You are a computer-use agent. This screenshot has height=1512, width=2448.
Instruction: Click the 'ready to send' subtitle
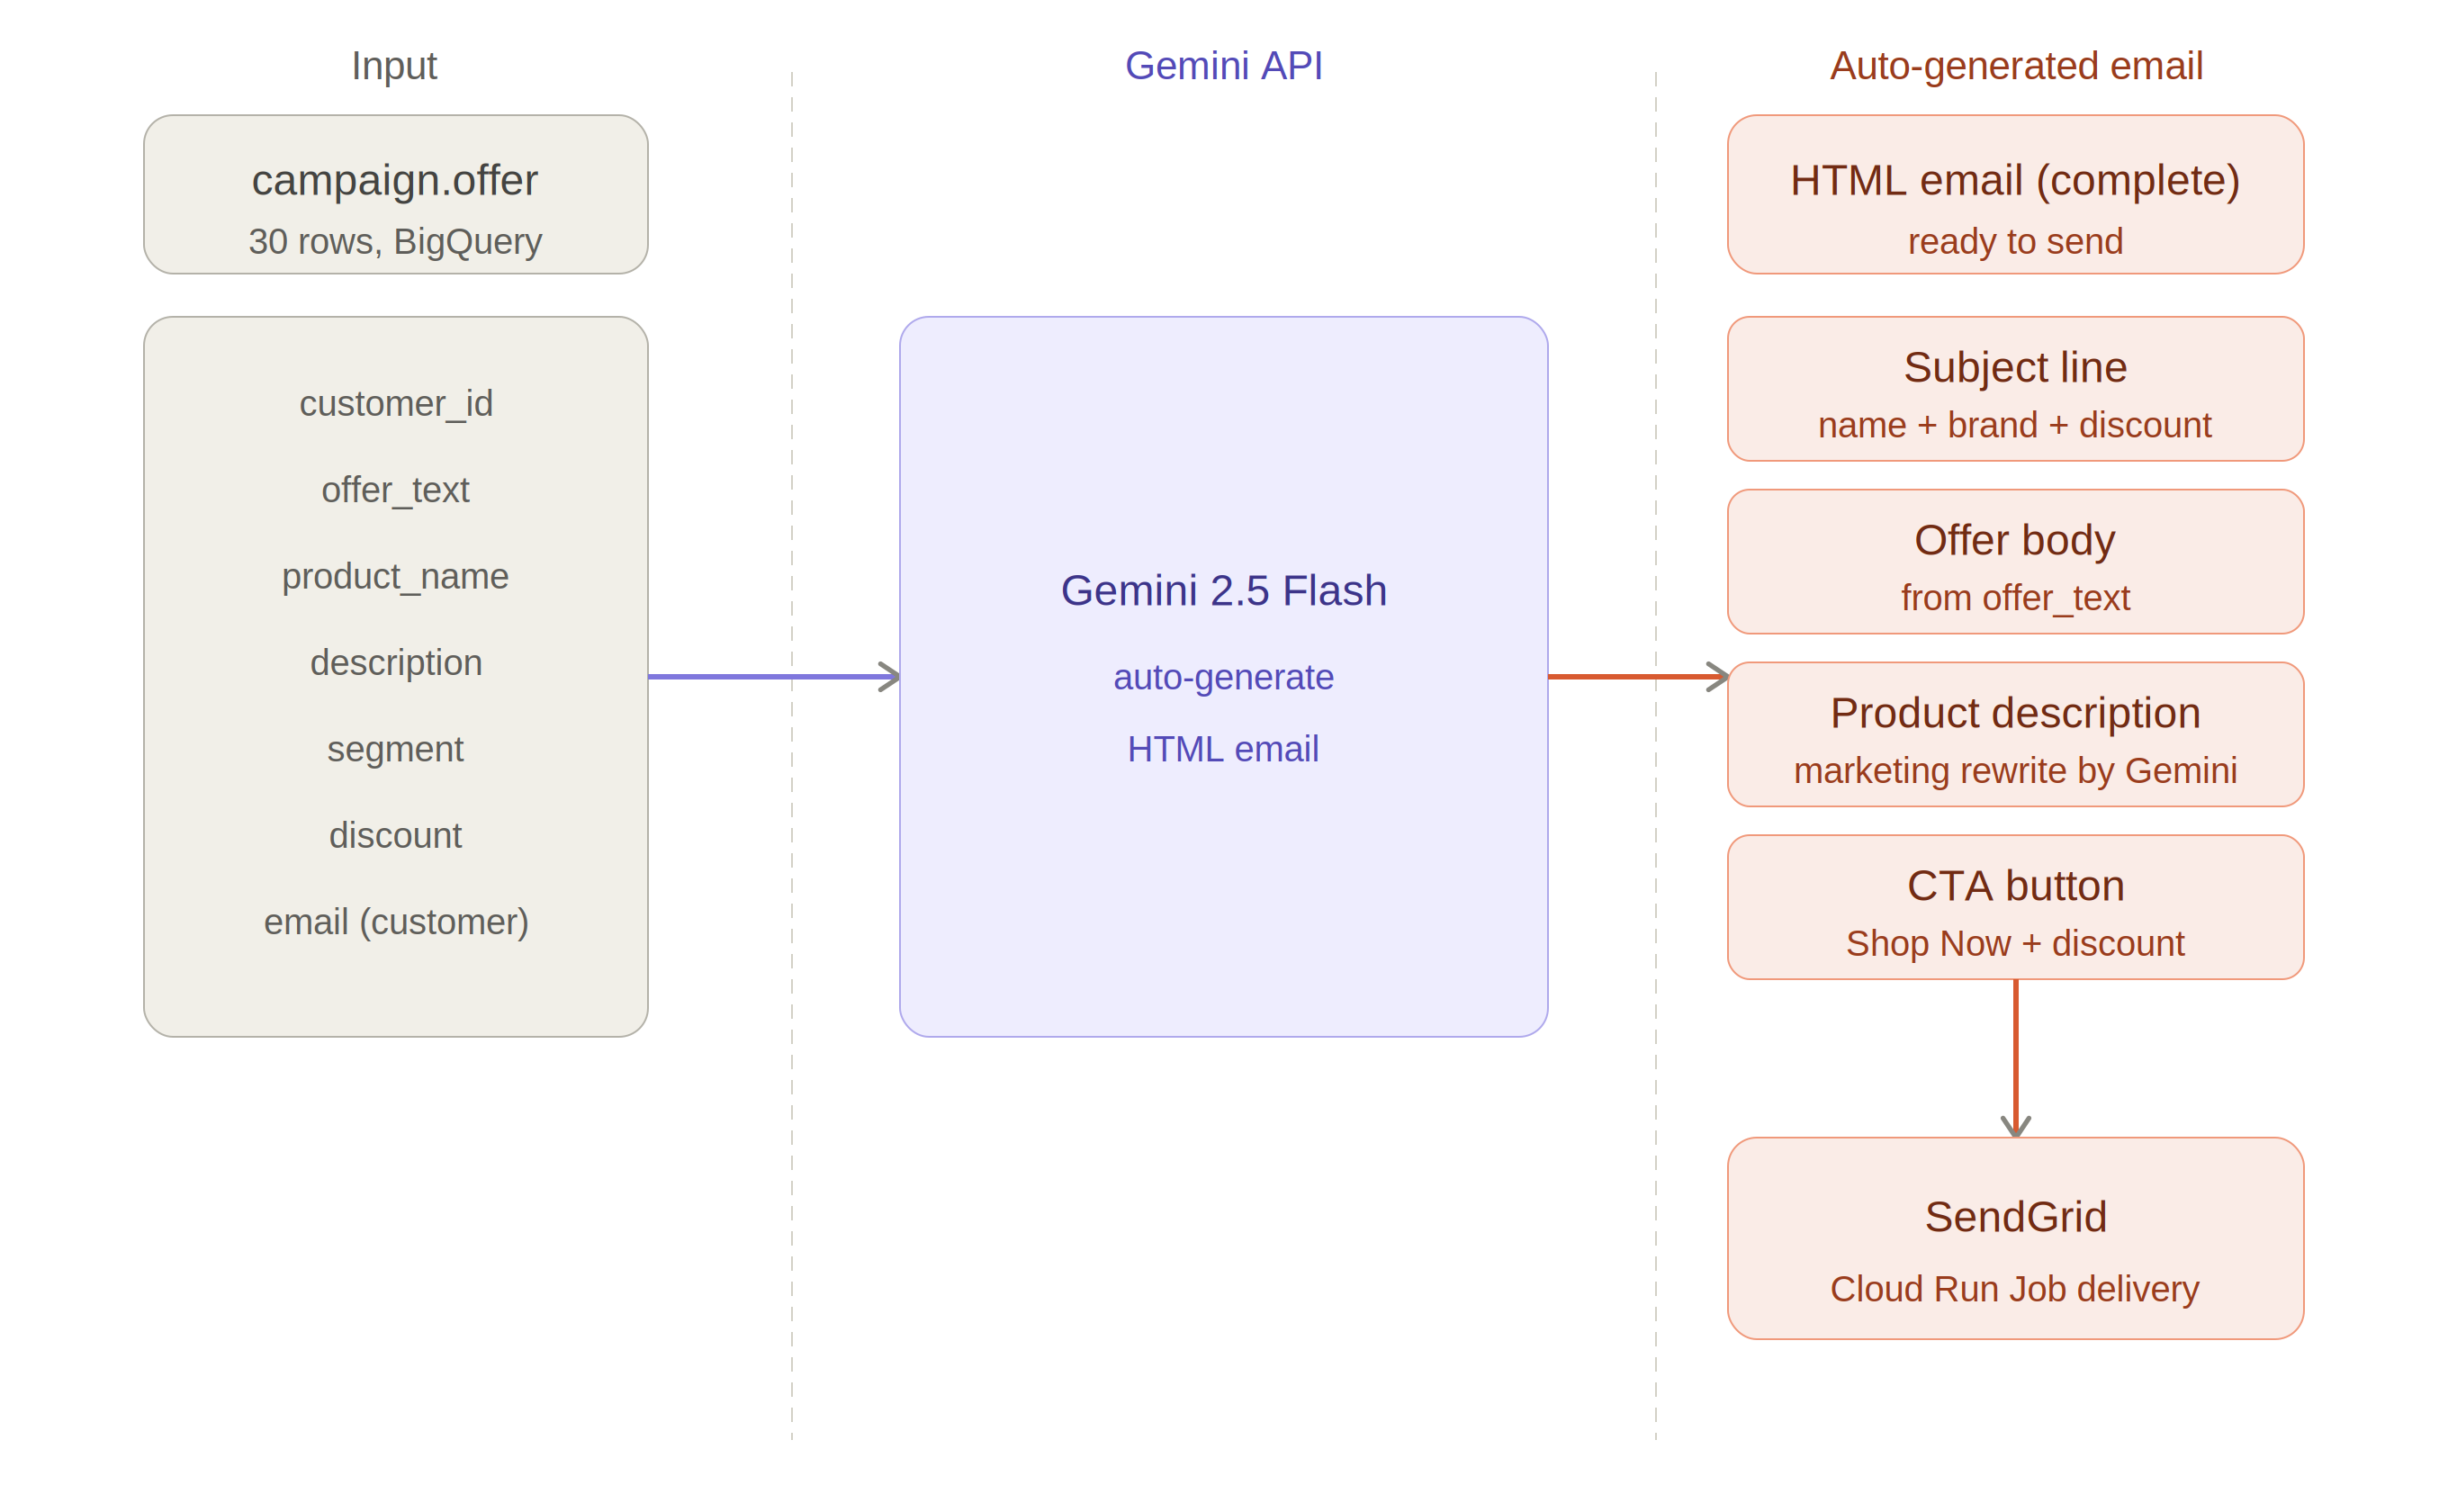click(2014, 242)
